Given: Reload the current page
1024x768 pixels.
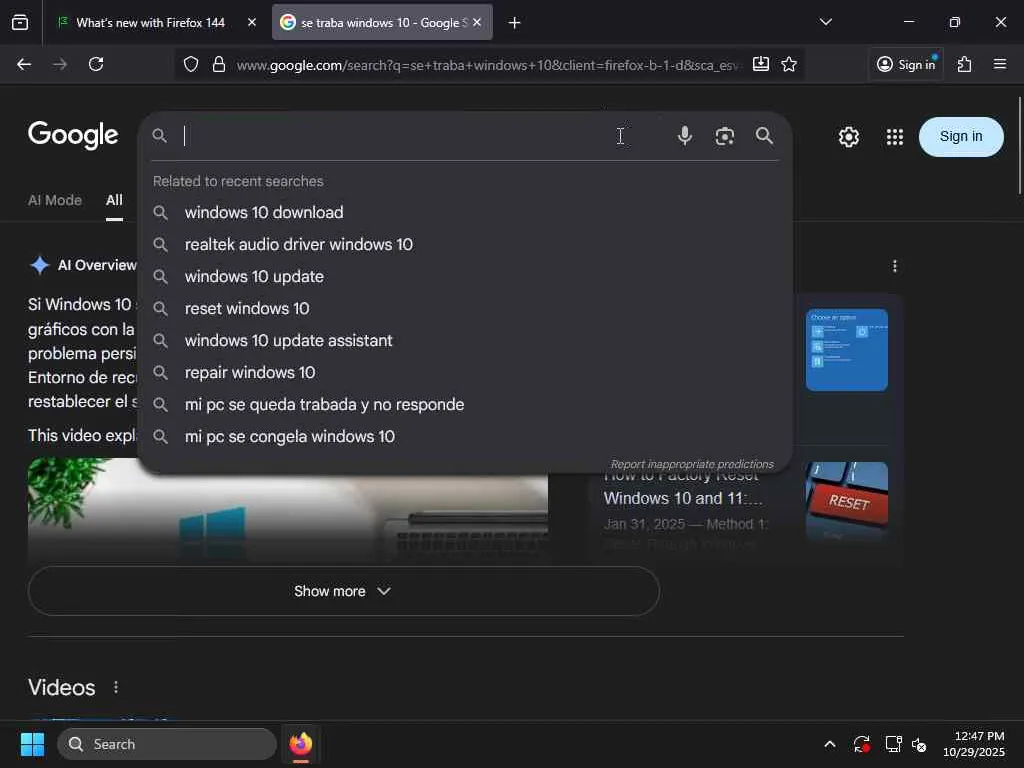Looking at the screenshot, I should 96,64.
